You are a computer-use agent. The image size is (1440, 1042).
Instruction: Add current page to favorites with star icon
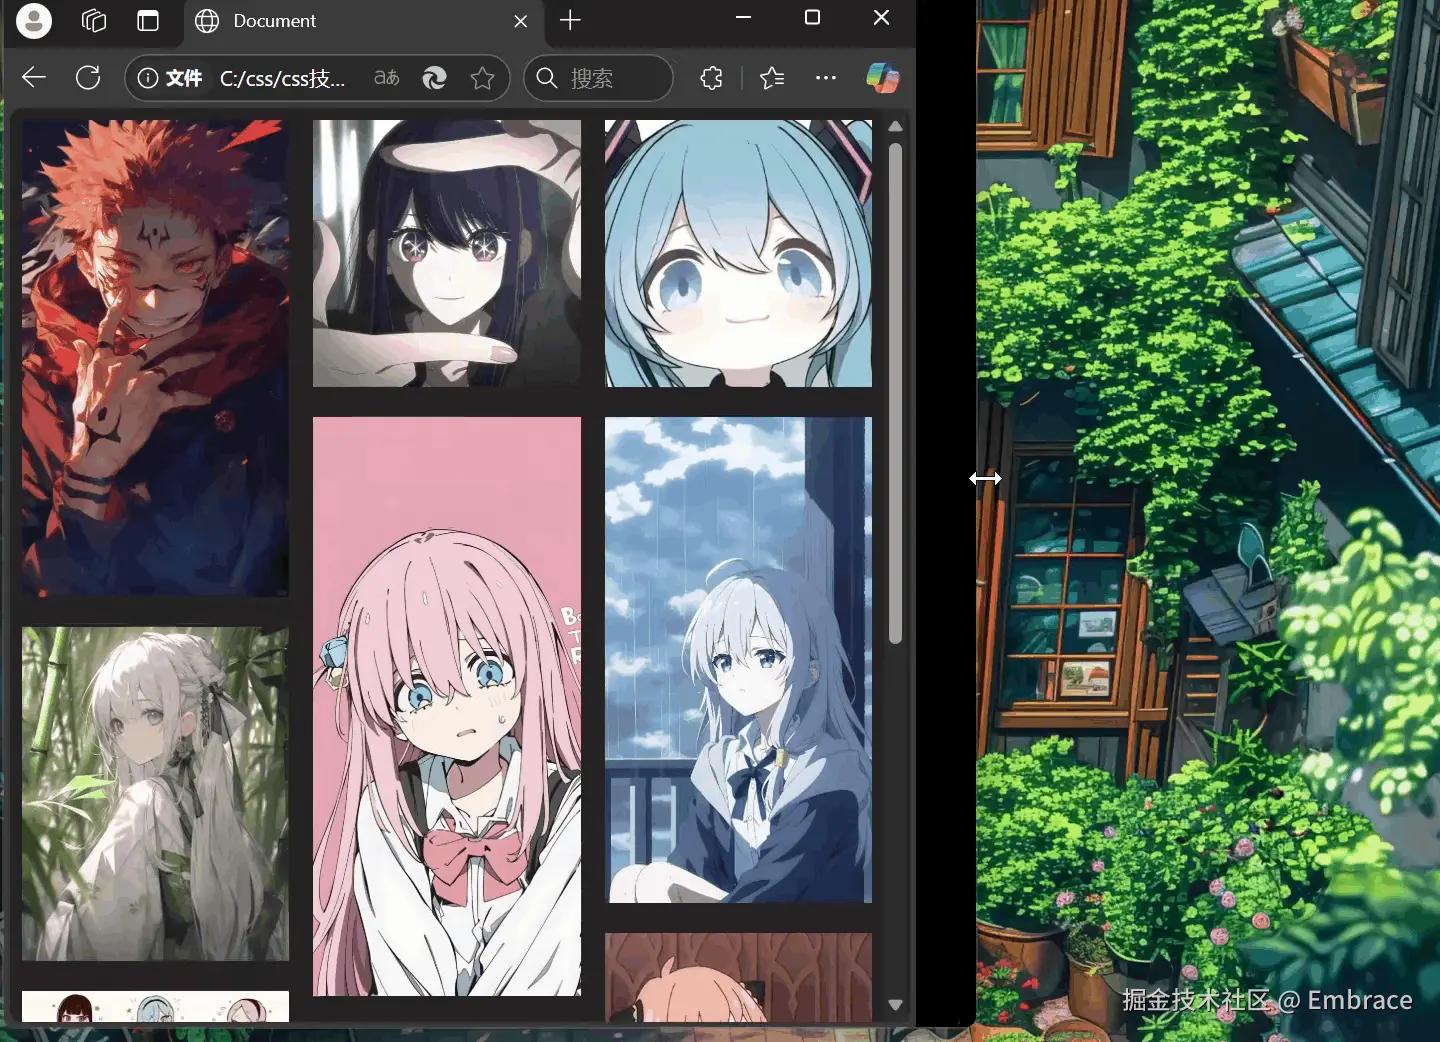tap(483, 78)
